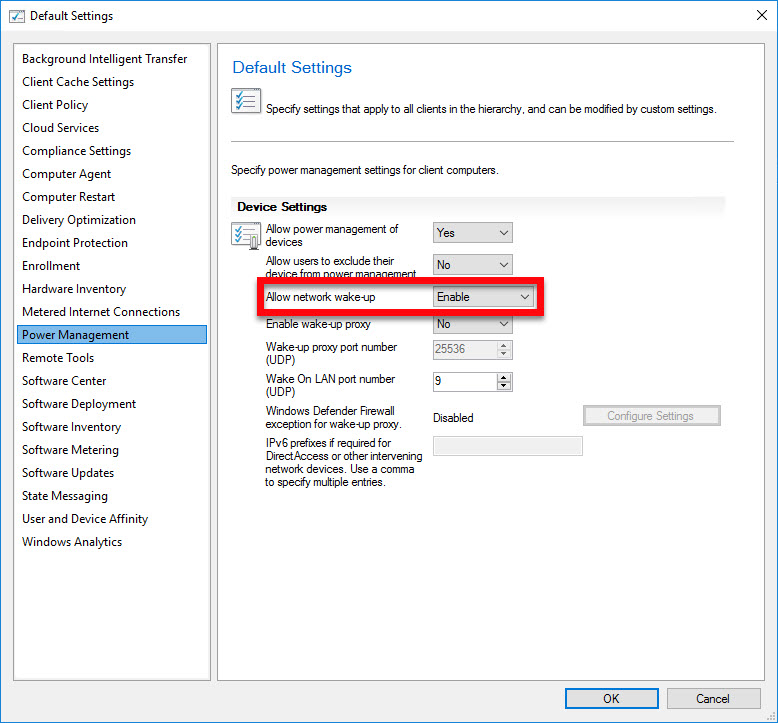Image resolution: width=778 pixels, height=723 pixels.
Task: Click the title bar window icon
Action: [16, 16]
